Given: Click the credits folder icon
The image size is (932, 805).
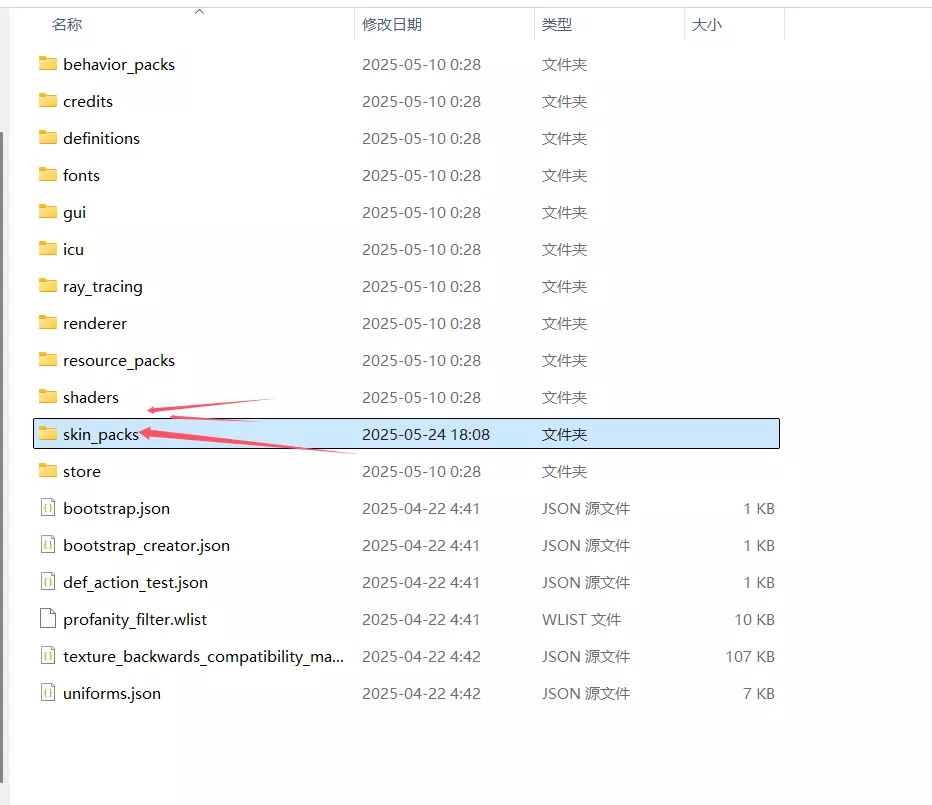Looking at the screenshot, I should click(x=48, y=100).
